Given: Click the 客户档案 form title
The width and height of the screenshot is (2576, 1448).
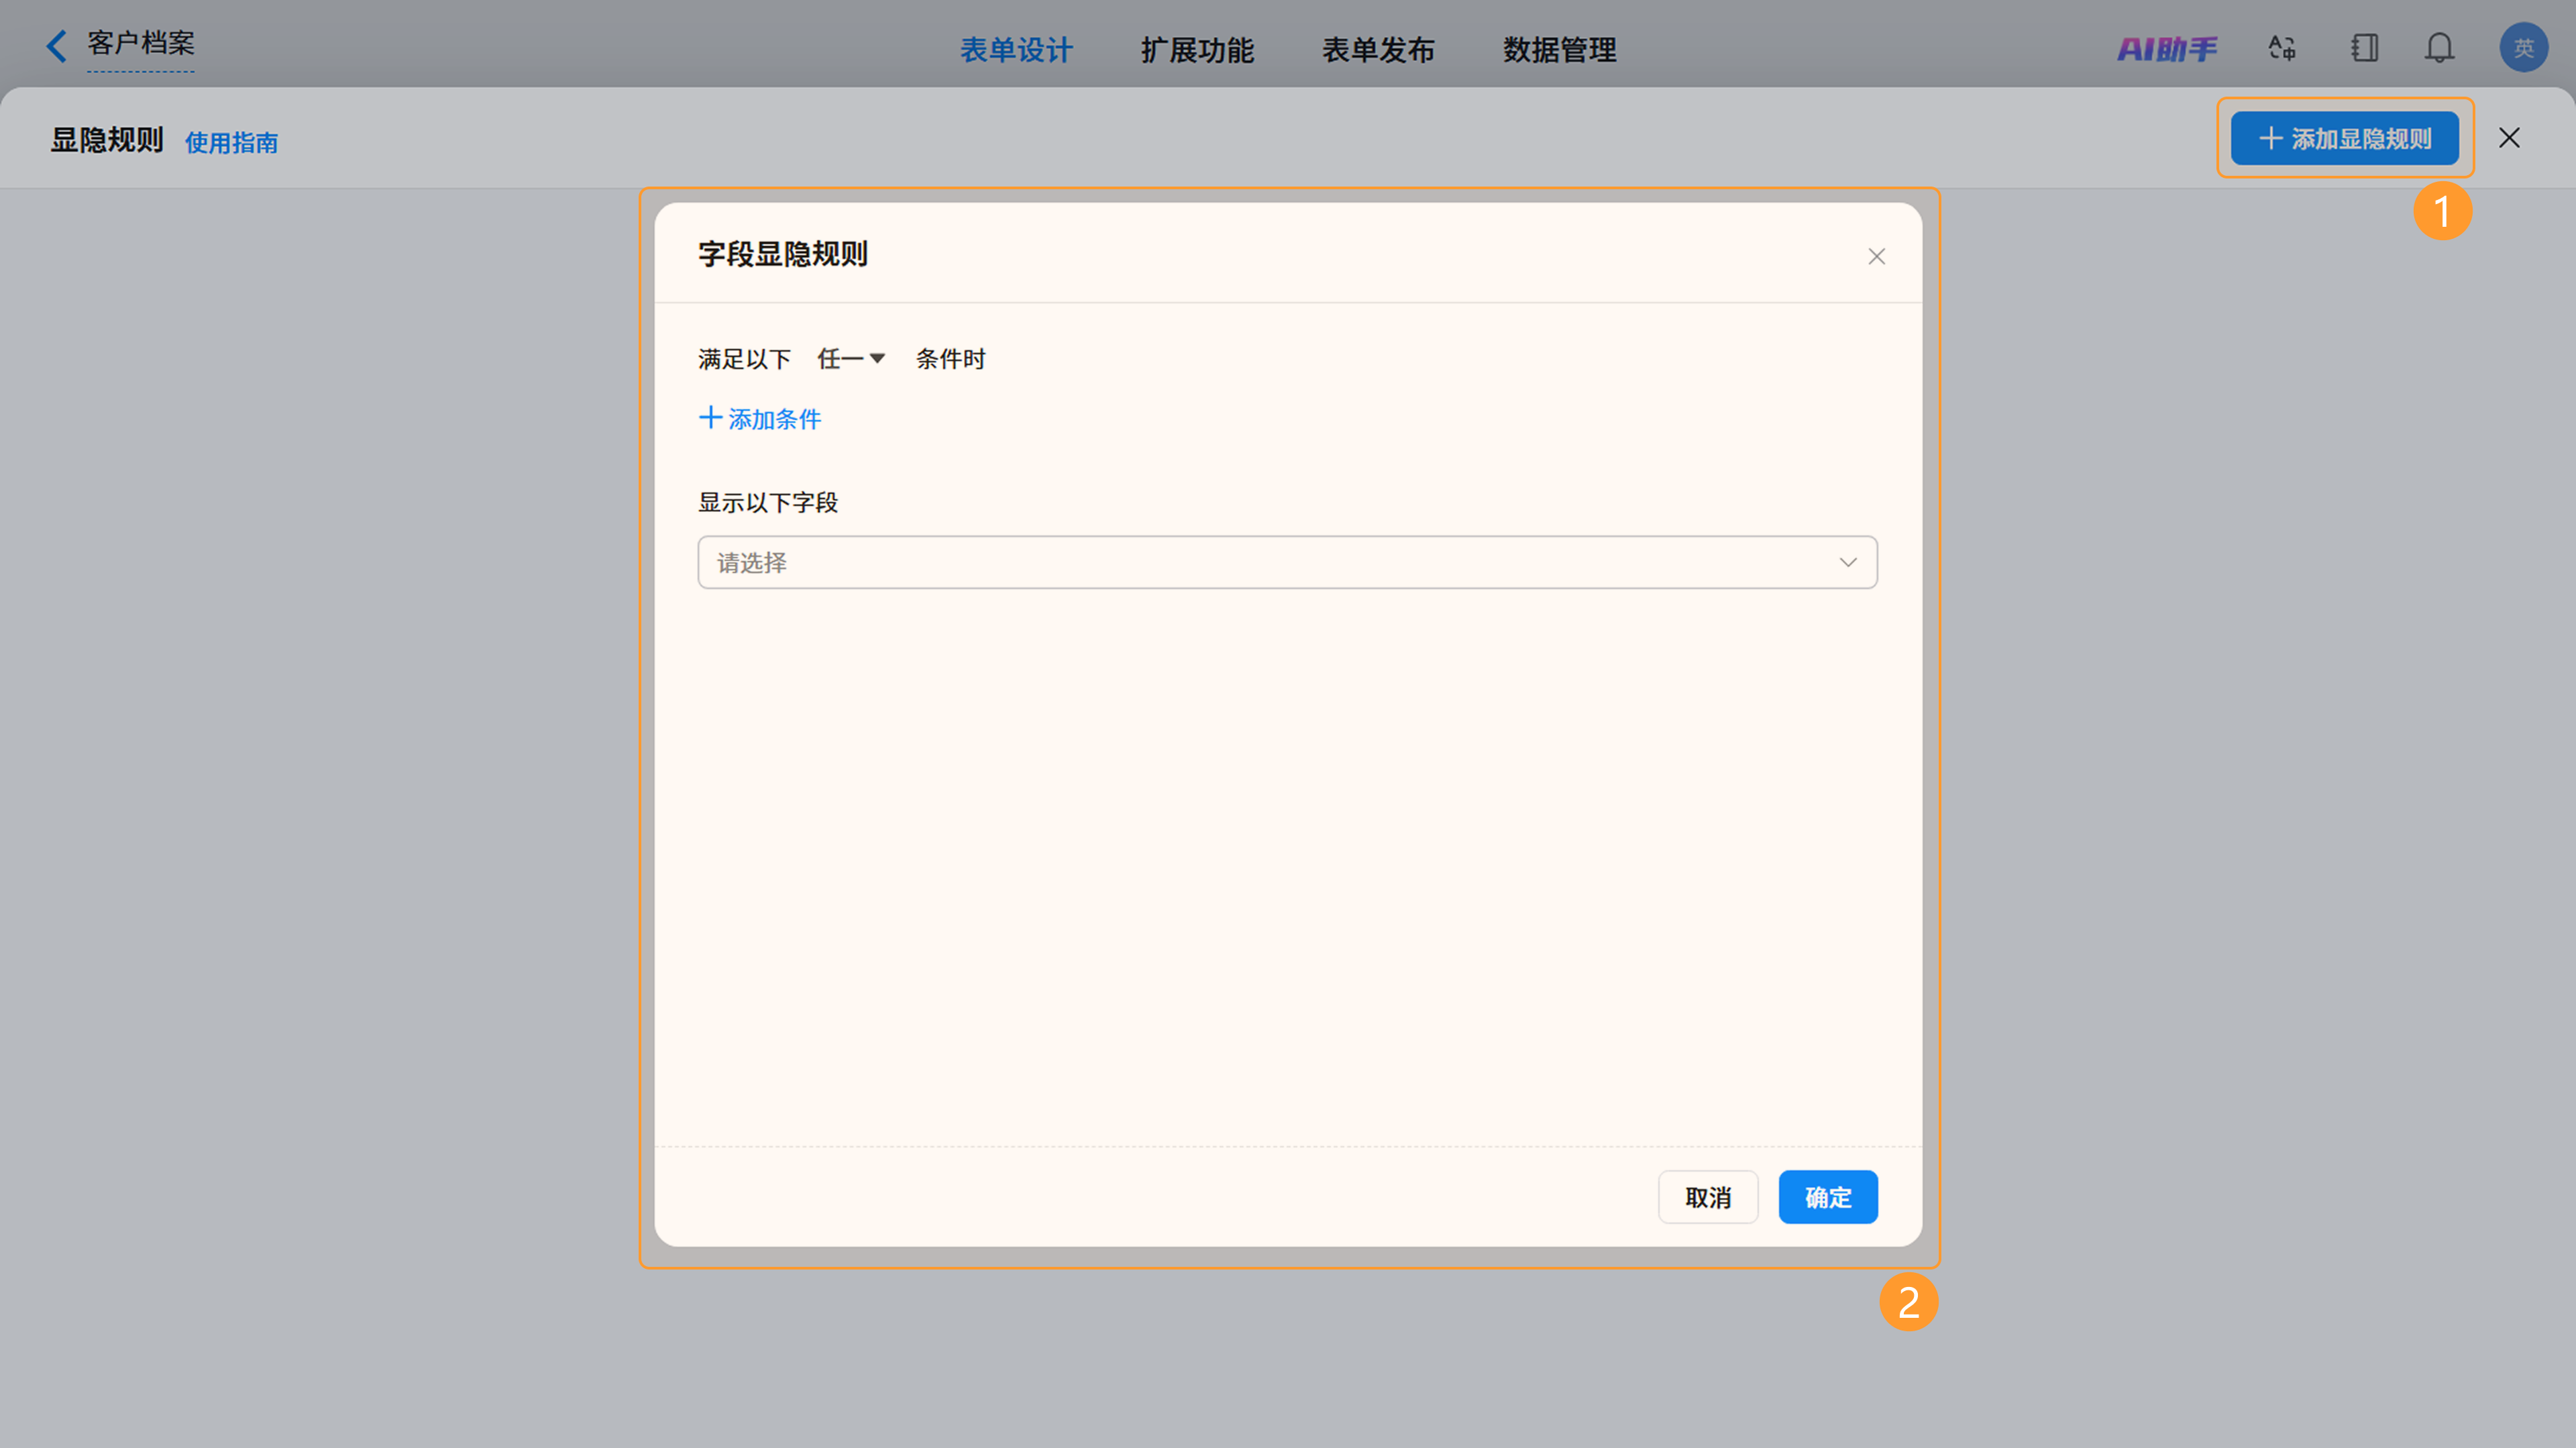Looking at the screenshot, I should 141,43.
